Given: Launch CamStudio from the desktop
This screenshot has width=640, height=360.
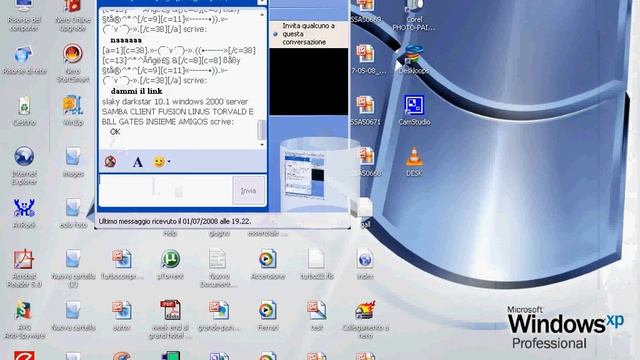Looking at the screenshot, I should tap(413, 110).
